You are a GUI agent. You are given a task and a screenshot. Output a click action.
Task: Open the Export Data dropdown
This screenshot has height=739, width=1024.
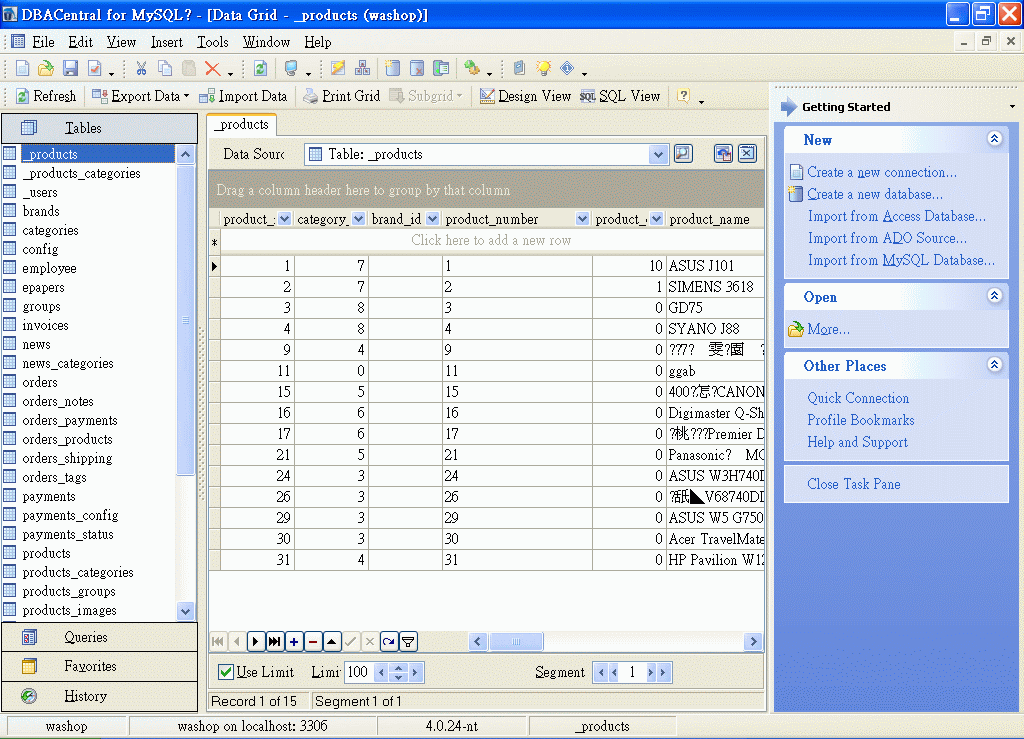[186, 96]
